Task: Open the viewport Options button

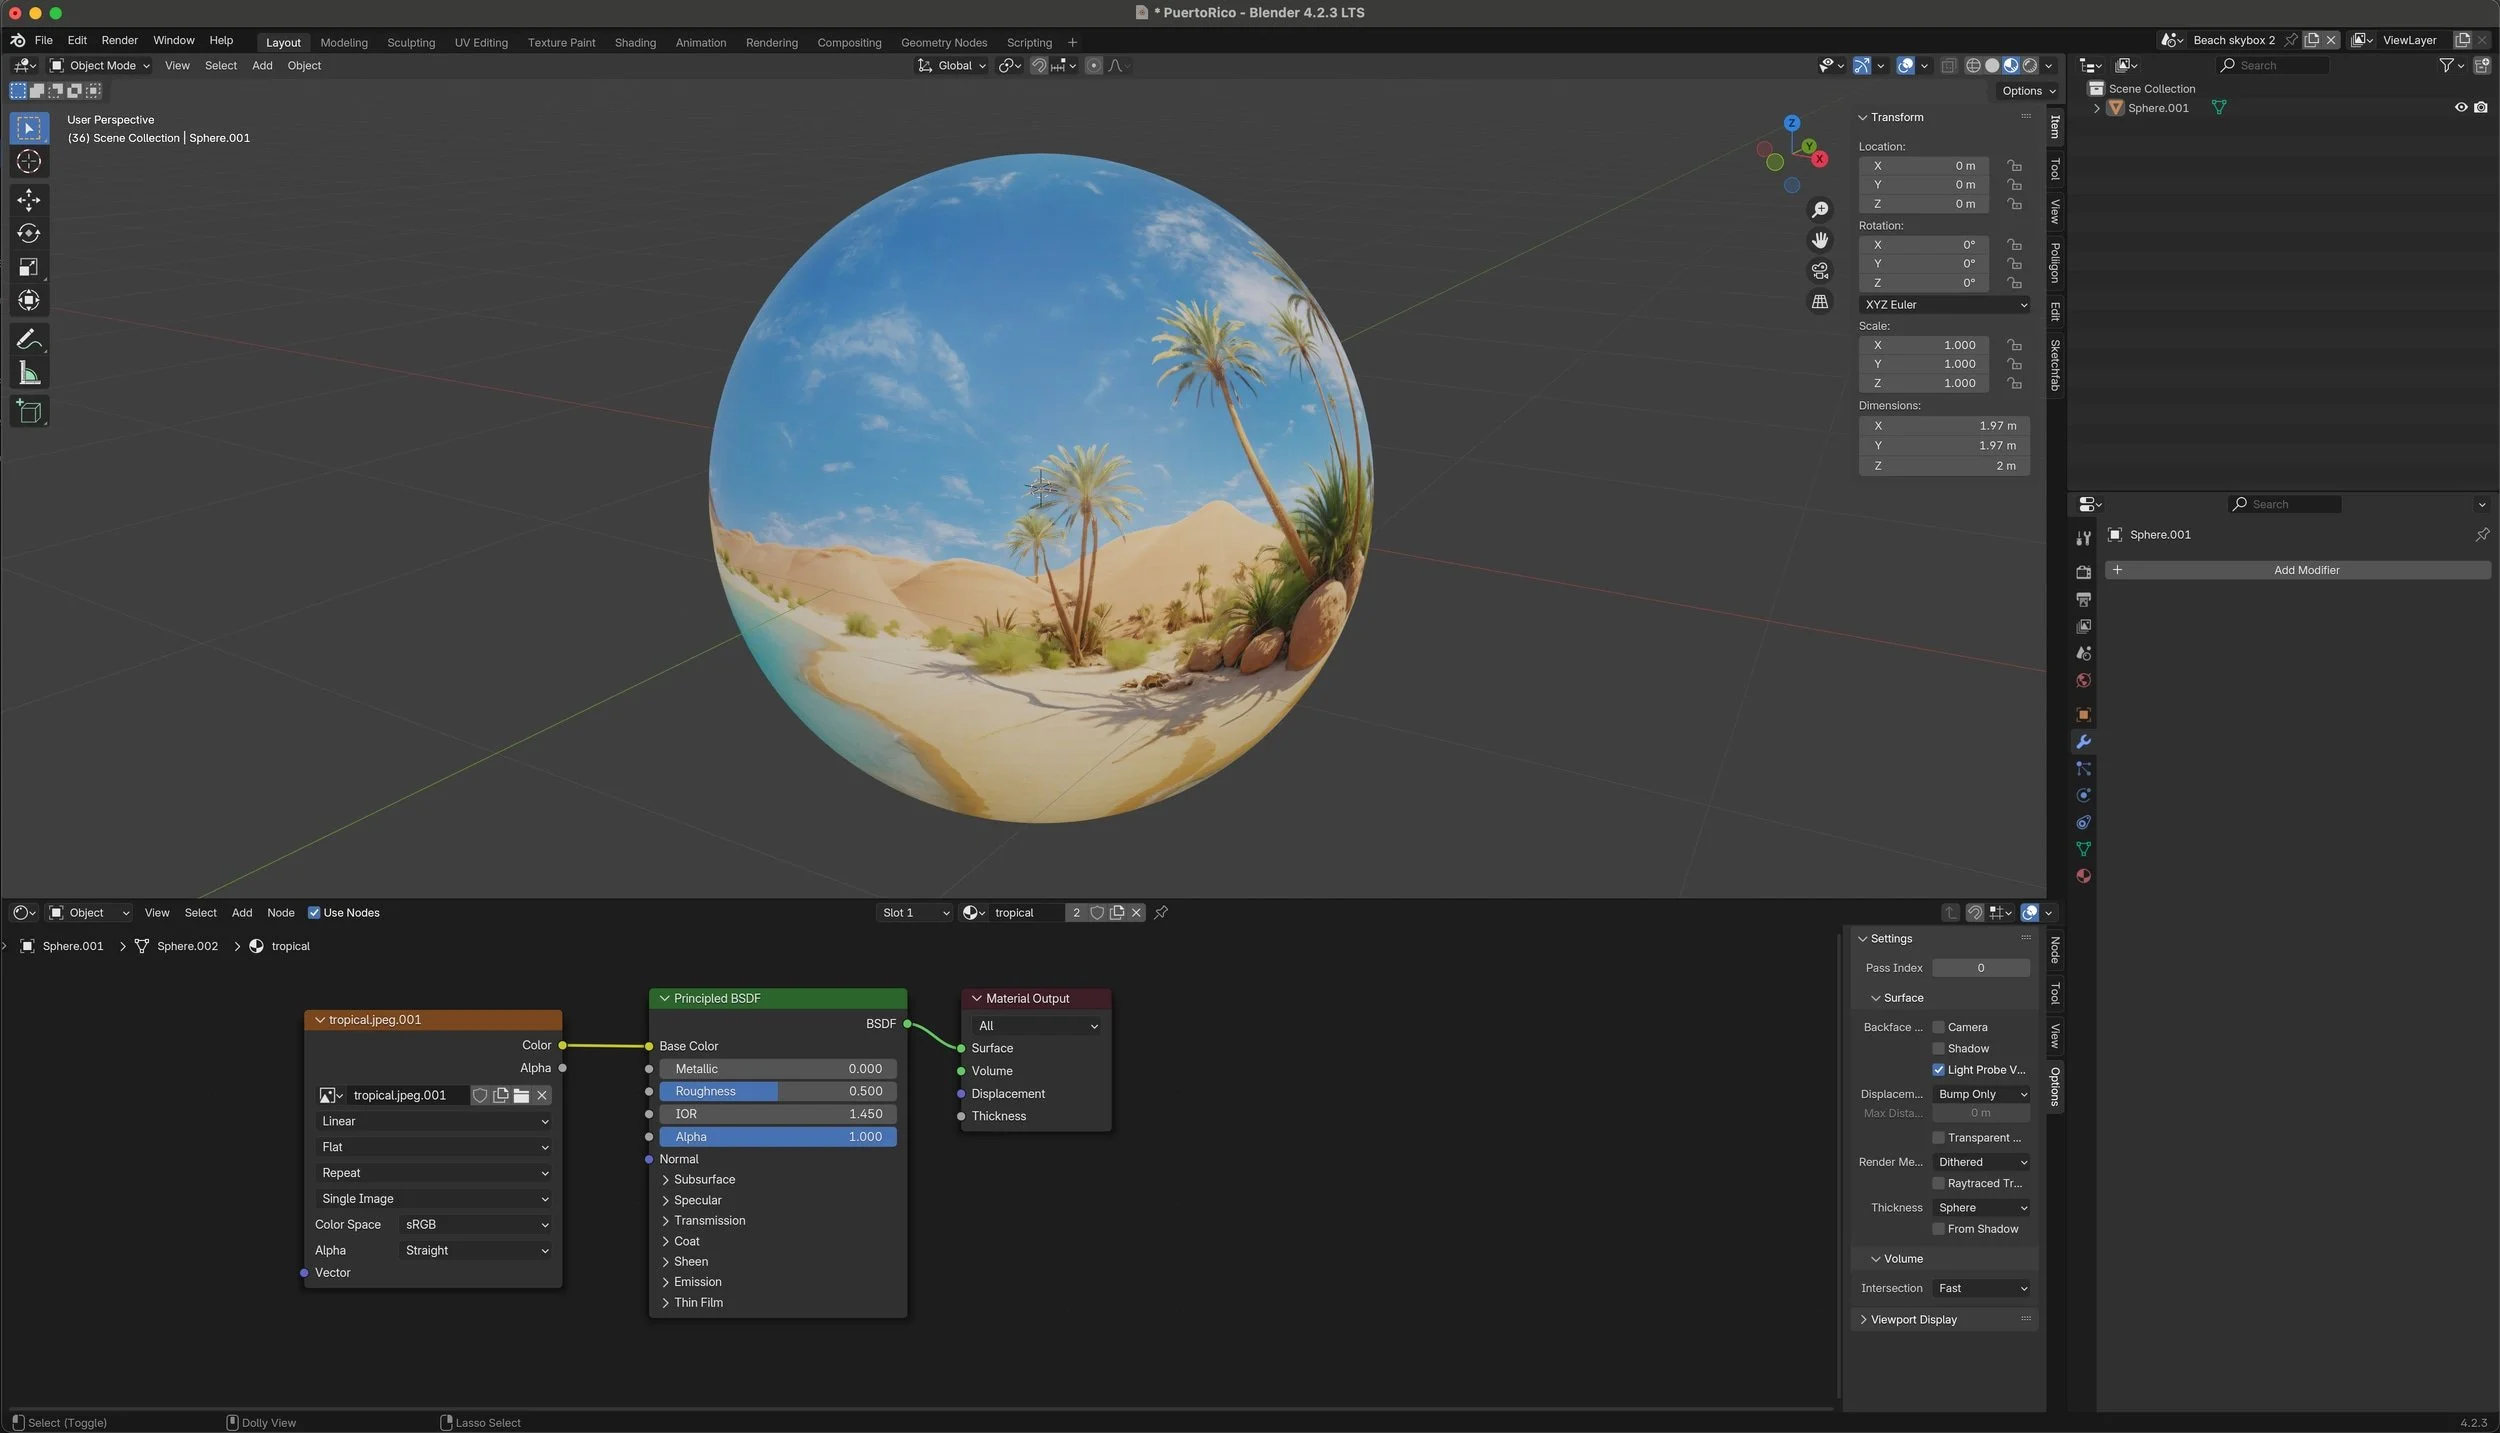Action: 2029,90
